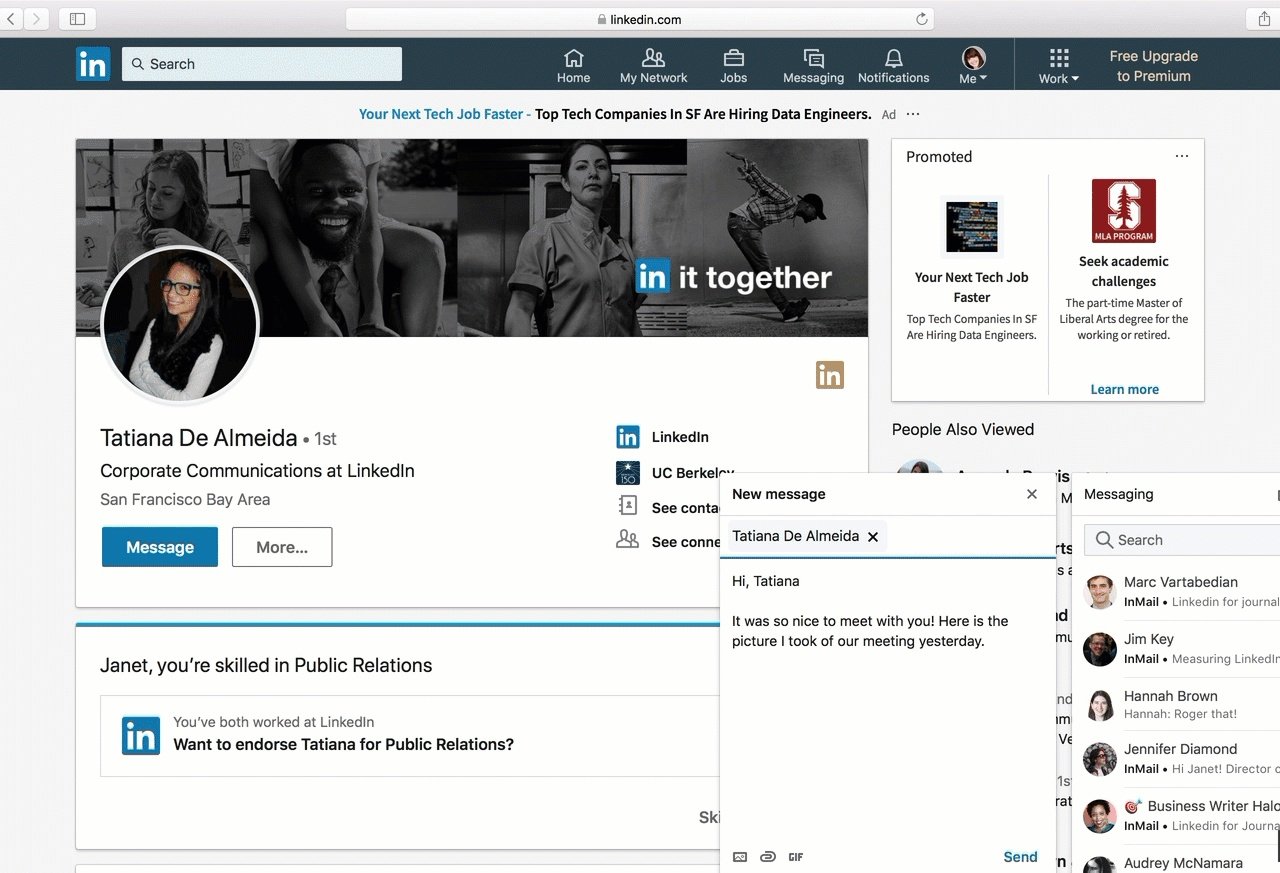Click the See connections people icon
This screenshot has width=1280, height=873.
(x=628, y=540)
